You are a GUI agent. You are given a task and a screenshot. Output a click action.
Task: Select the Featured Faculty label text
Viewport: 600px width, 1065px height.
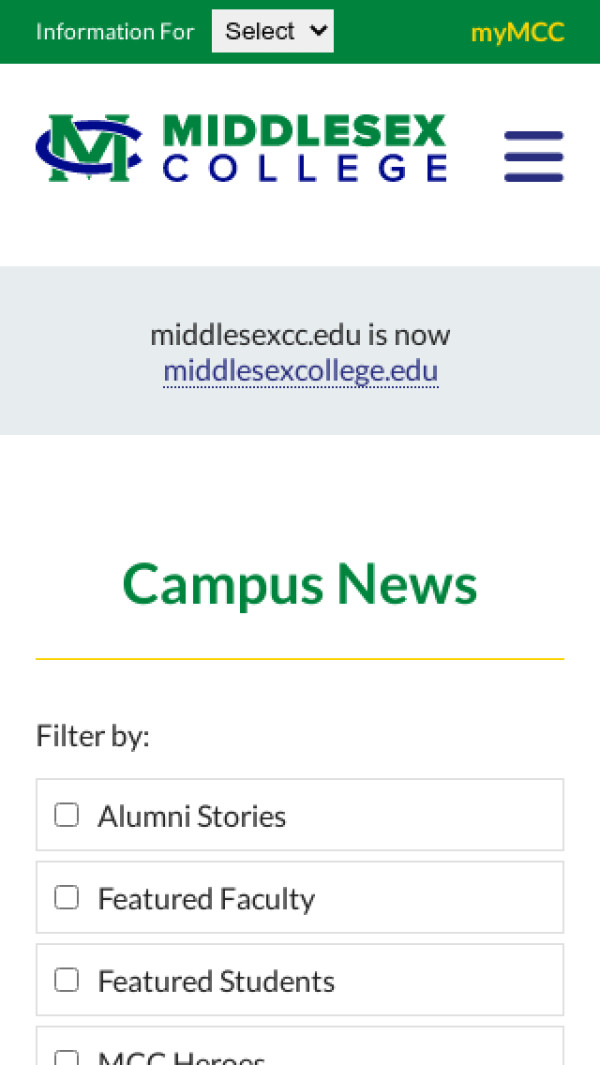[x=206, y=899]
